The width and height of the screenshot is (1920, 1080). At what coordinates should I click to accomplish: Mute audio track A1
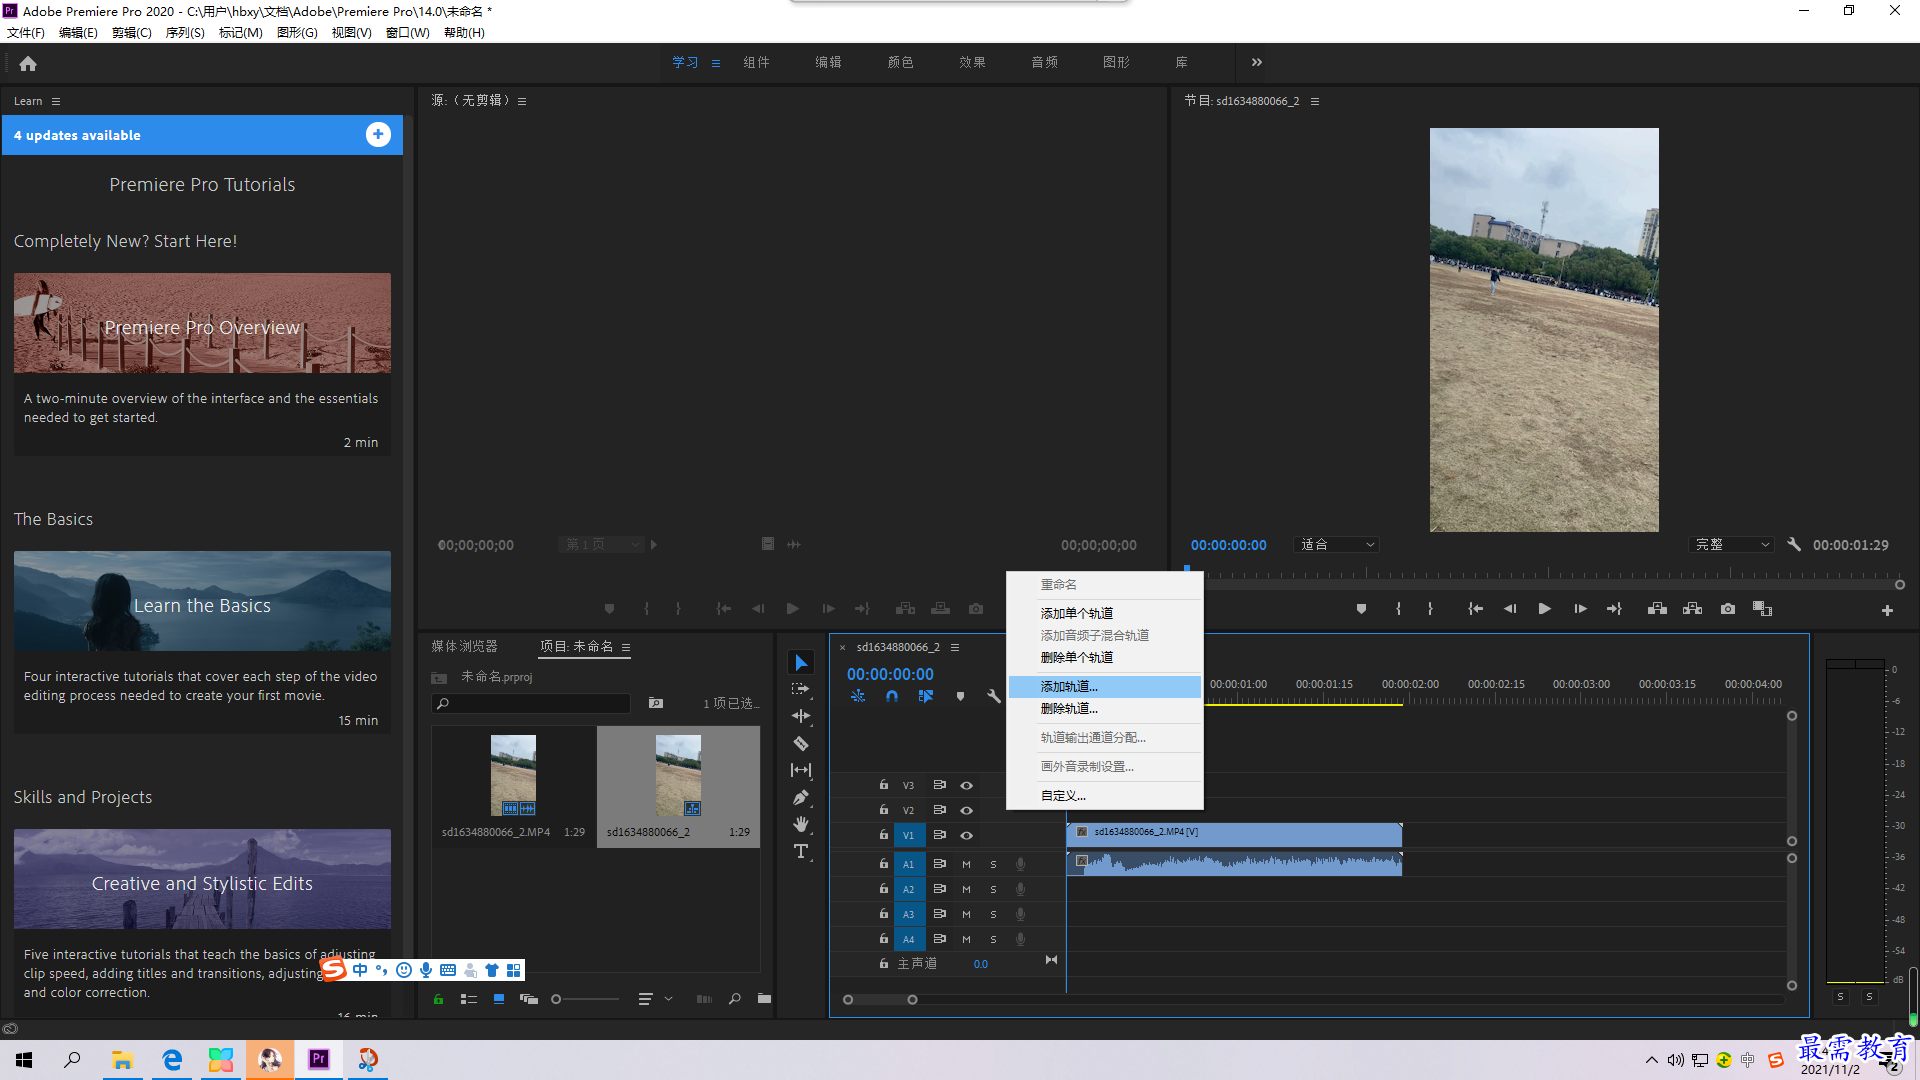[x=966, y=864]
